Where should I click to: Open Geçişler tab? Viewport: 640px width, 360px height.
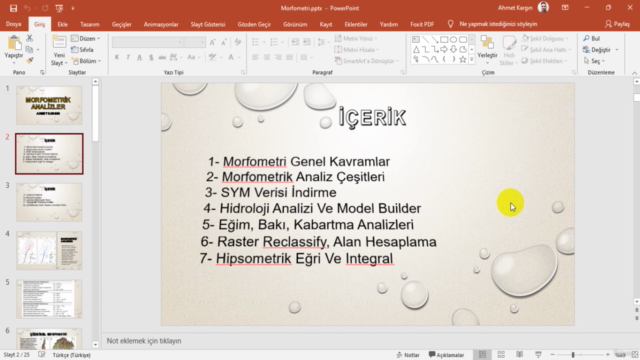tap(122, 24)
